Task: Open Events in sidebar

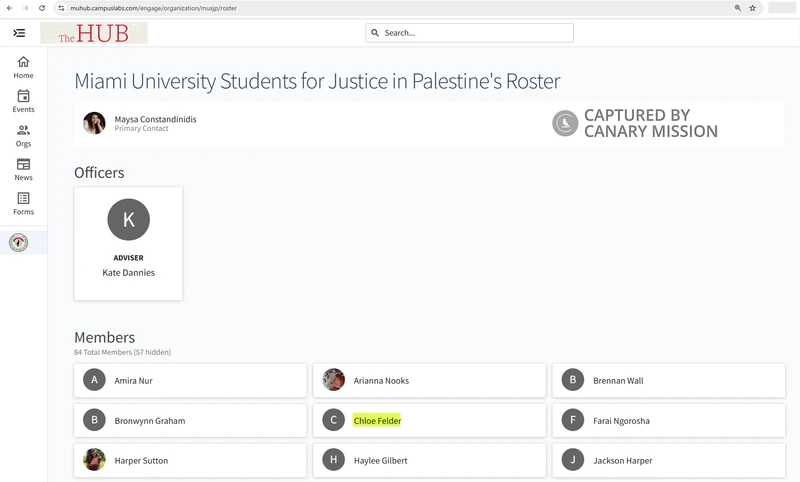Action: (23, 102)
